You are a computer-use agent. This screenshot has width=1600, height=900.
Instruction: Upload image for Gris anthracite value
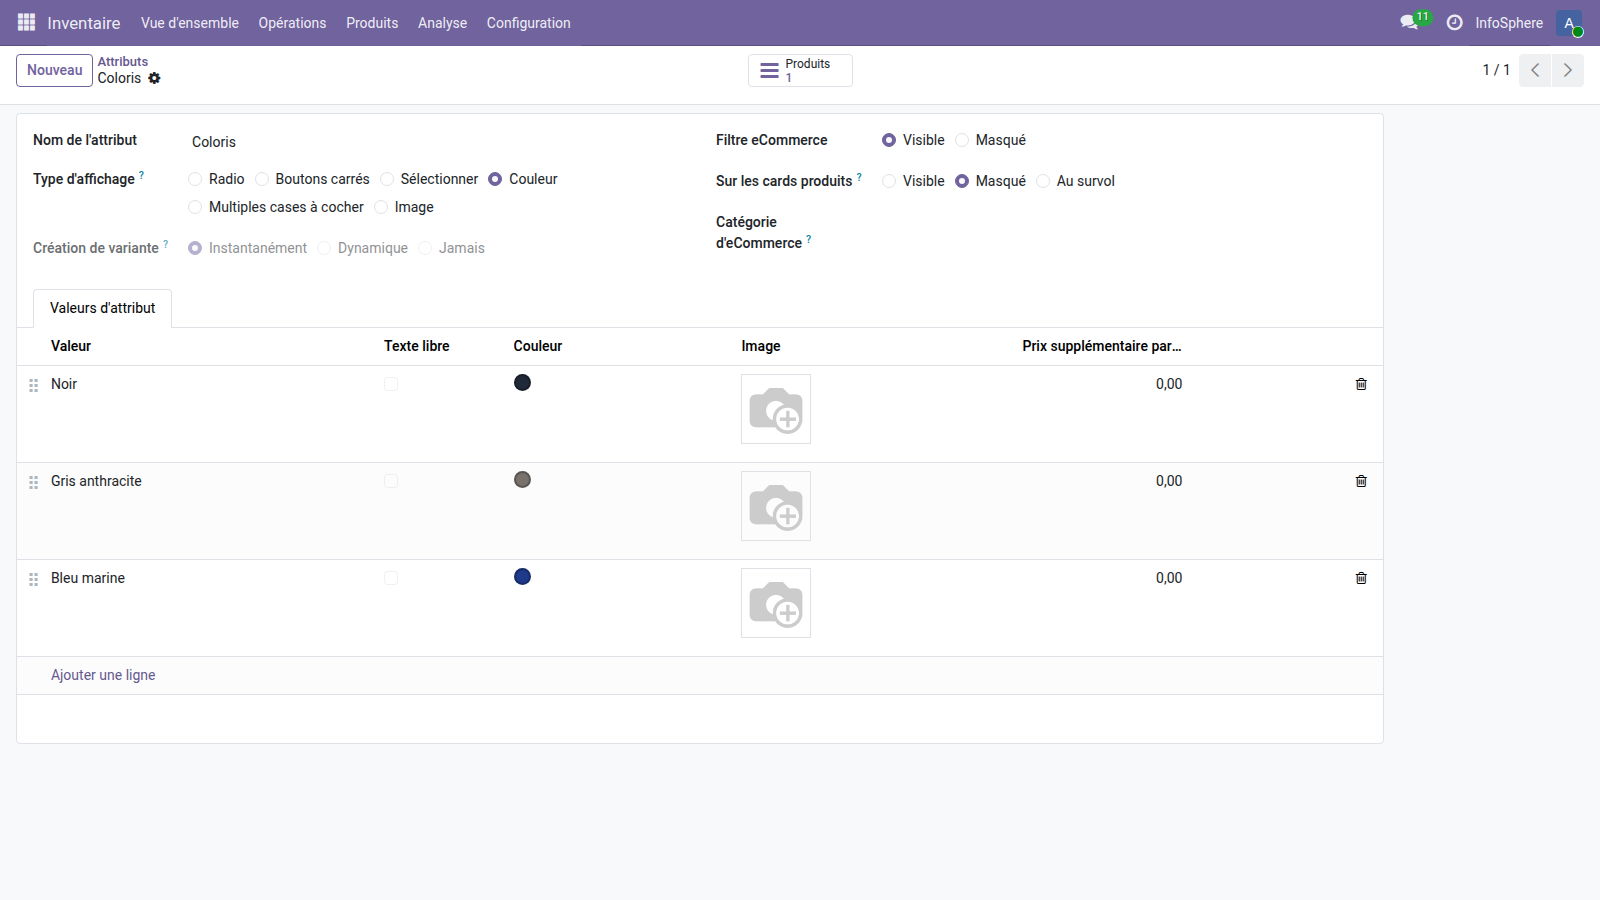tap(775, 506)
